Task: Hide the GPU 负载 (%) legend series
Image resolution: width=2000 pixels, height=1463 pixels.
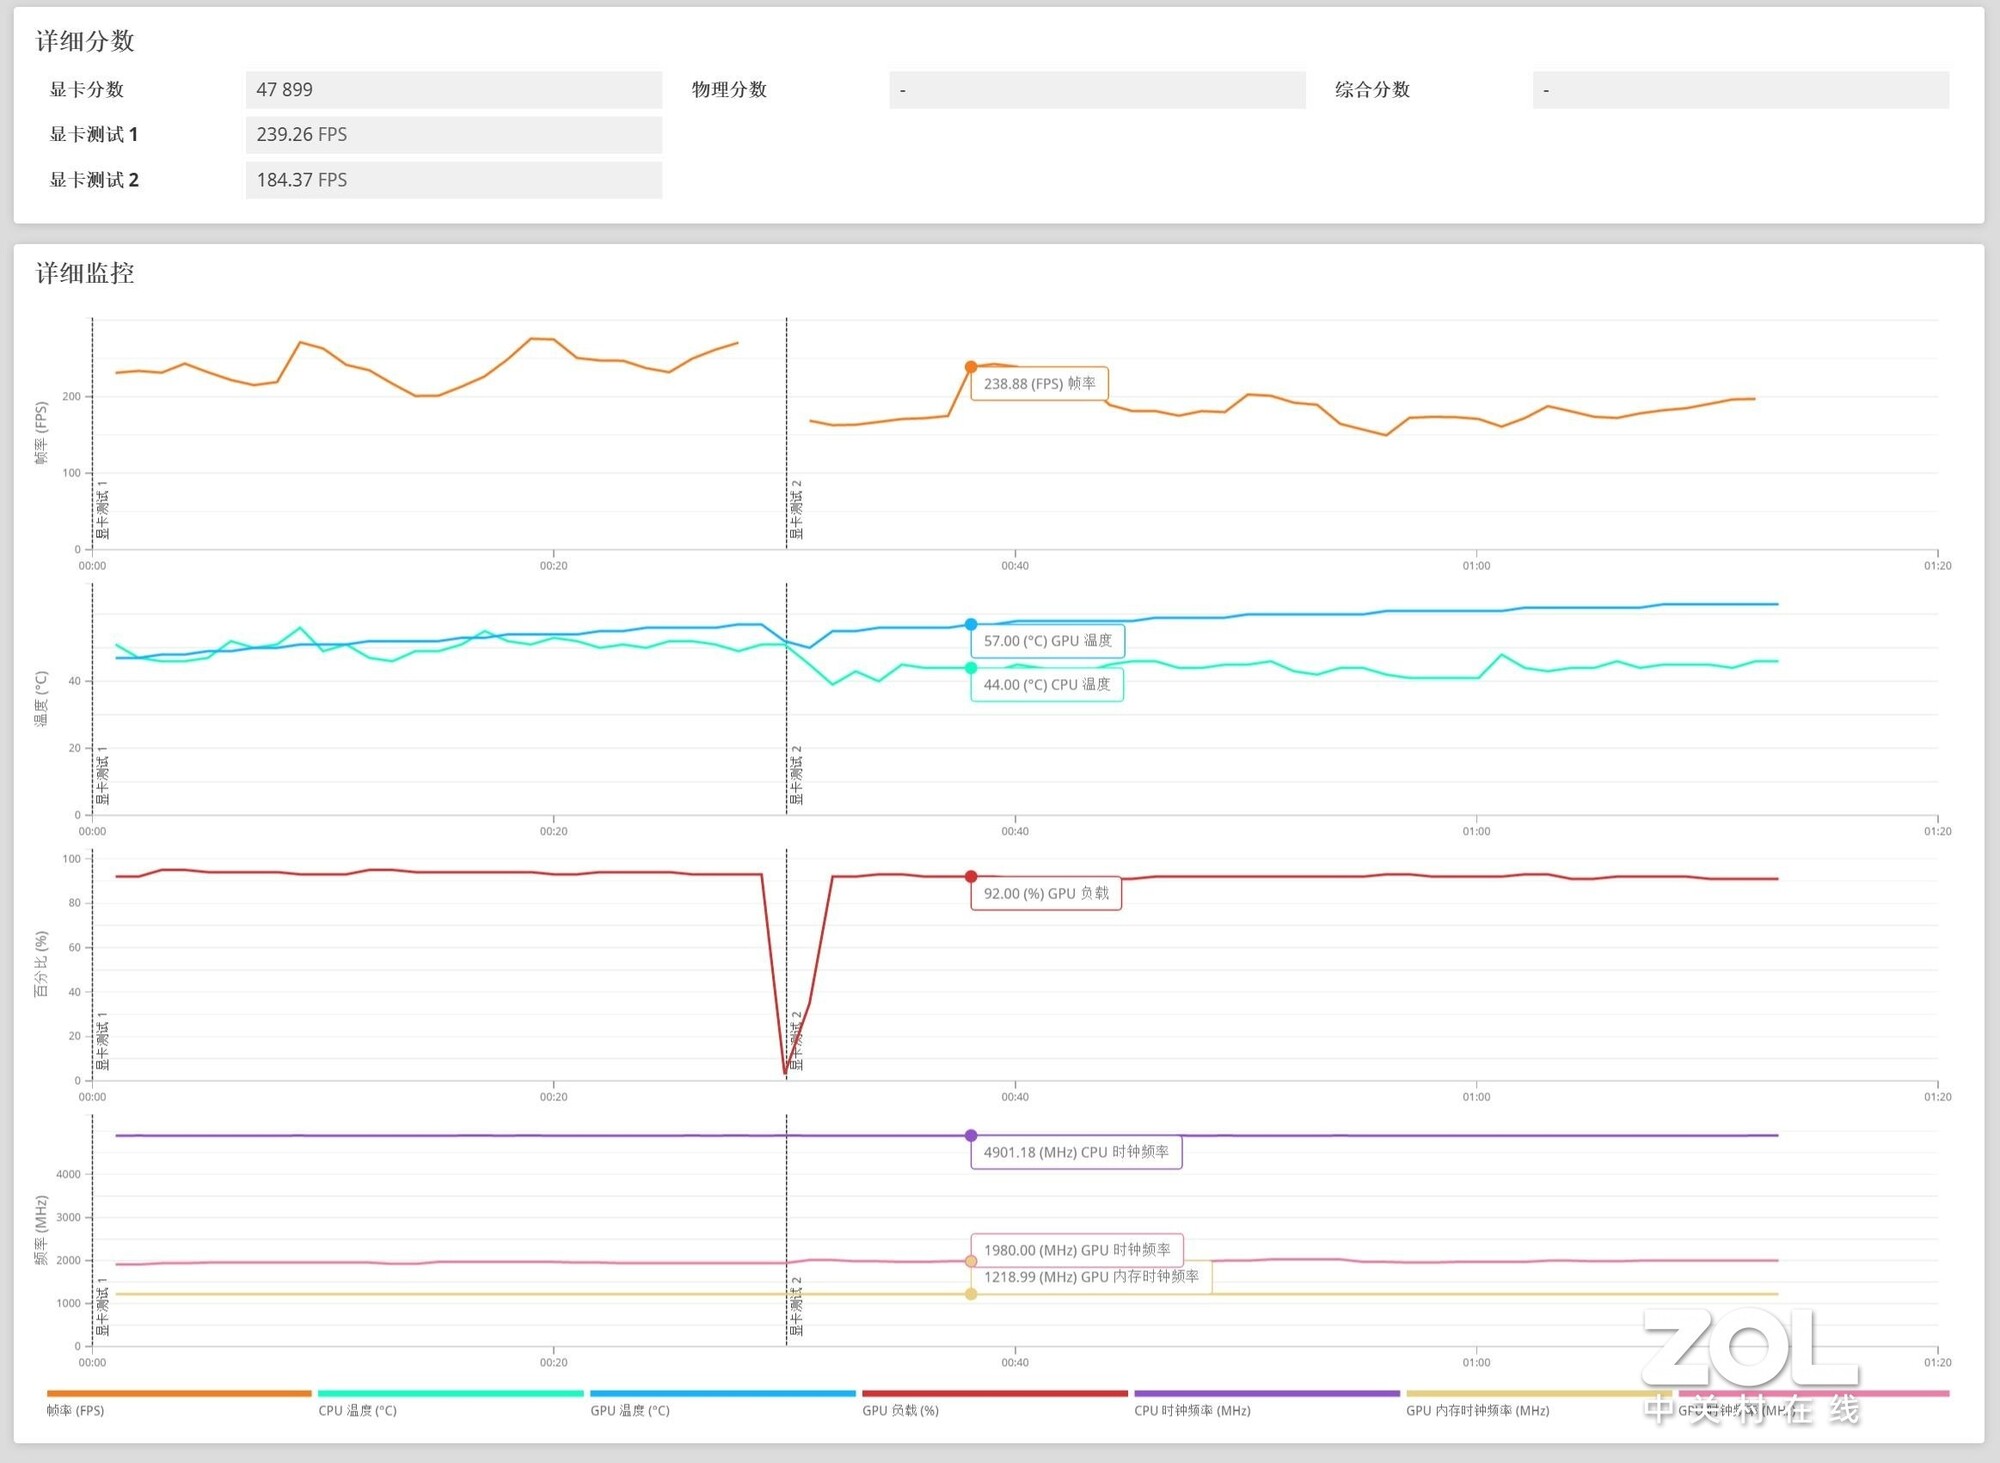Action: coord(900,1410)
